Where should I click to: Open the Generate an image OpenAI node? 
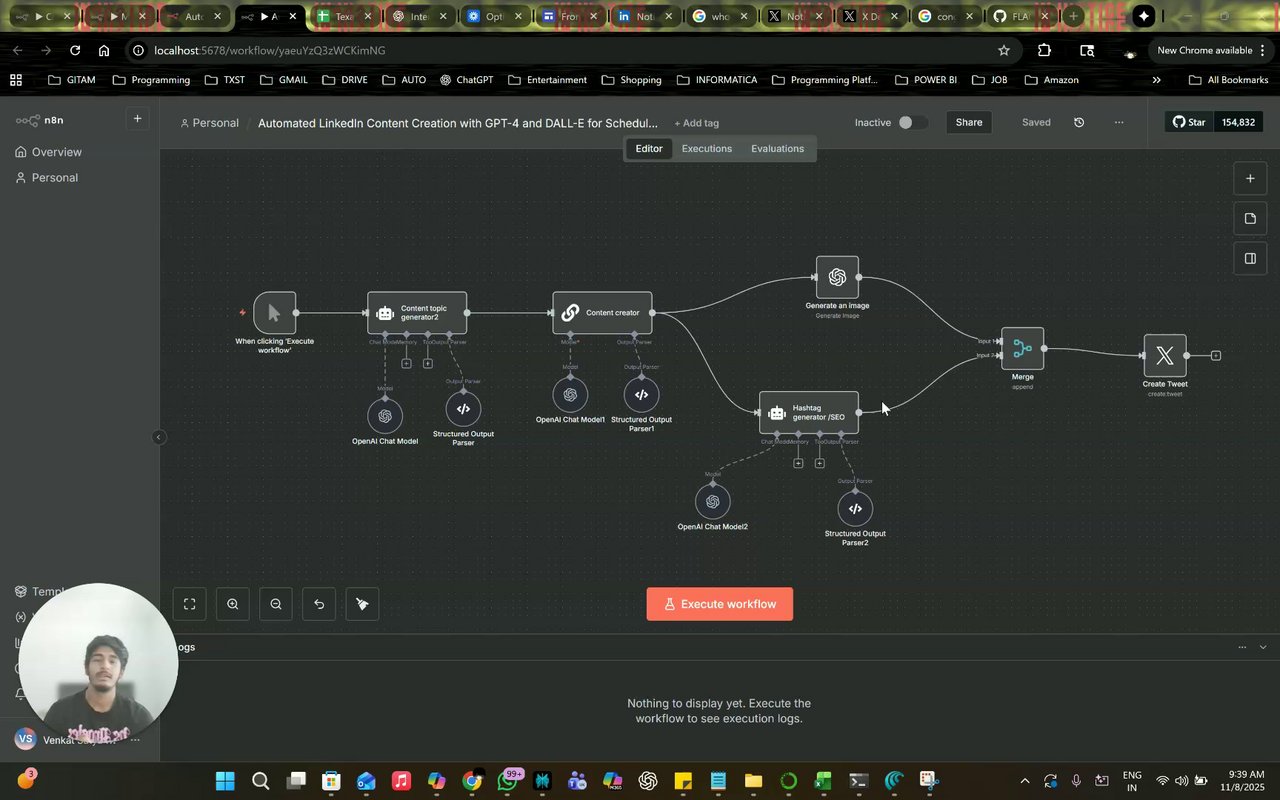tap(837, 277)
